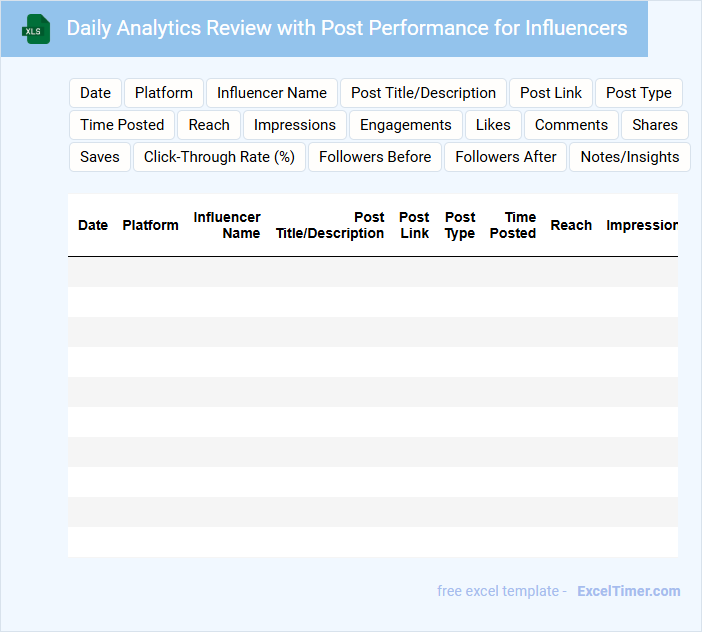The image size is (702, 632).
Task: Select the Platform tag button
Action: (x=164, y=93)
